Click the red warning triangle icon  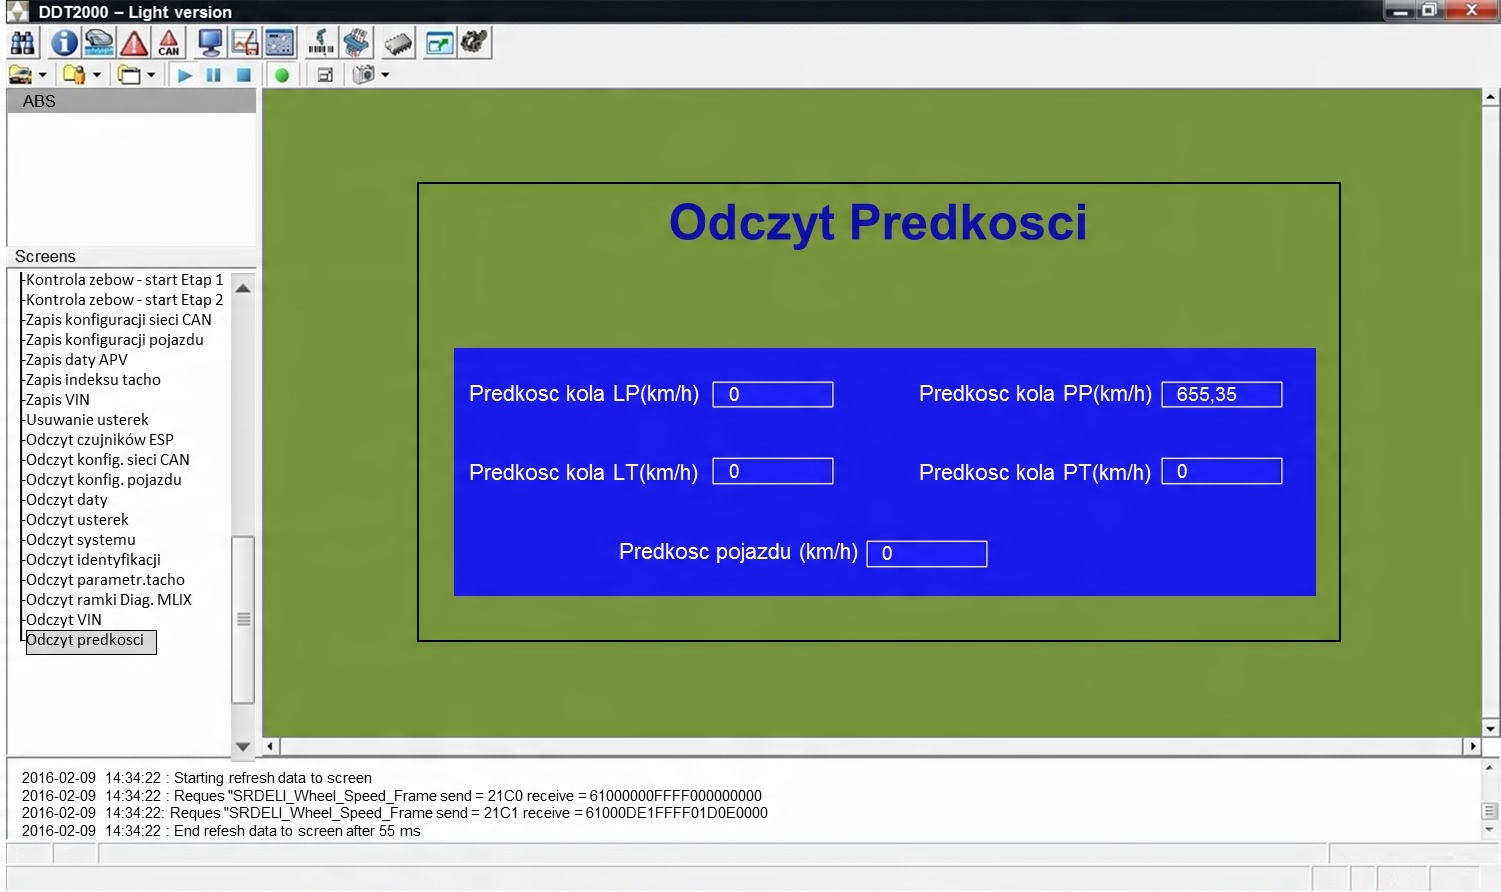pyautogui.click(x=134, y=43)
